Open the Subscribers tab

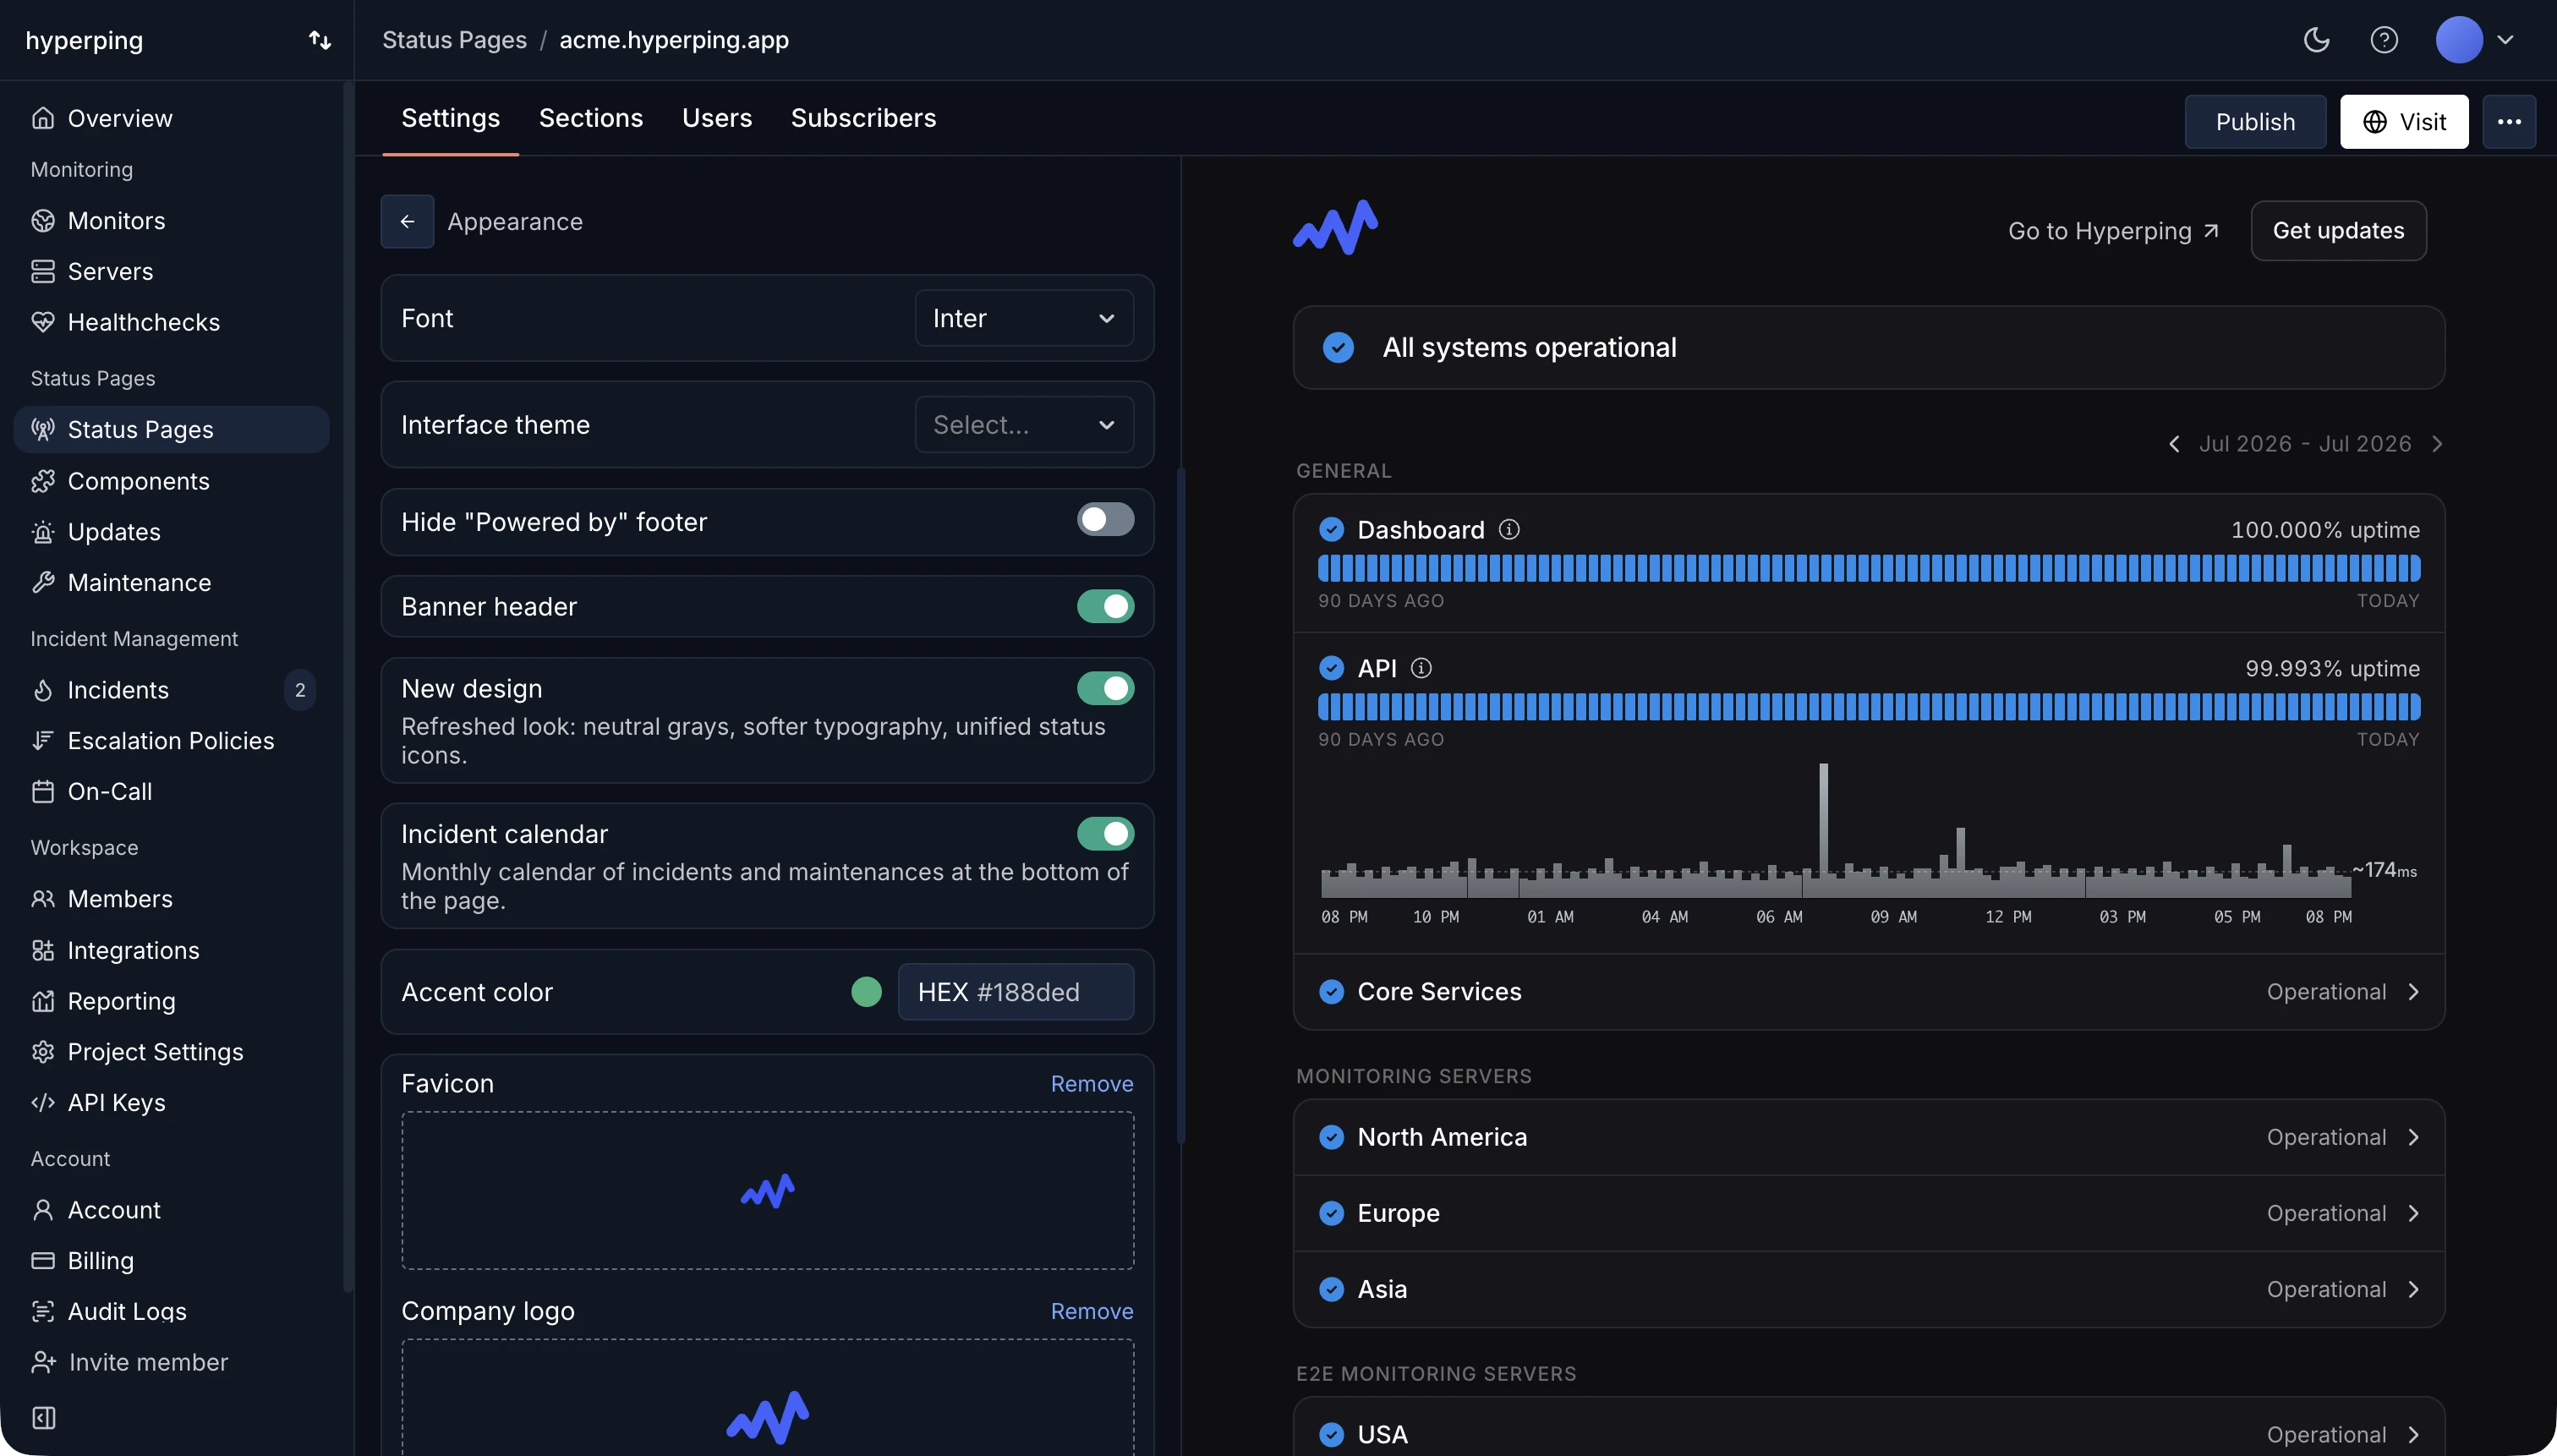pos(864,118)
